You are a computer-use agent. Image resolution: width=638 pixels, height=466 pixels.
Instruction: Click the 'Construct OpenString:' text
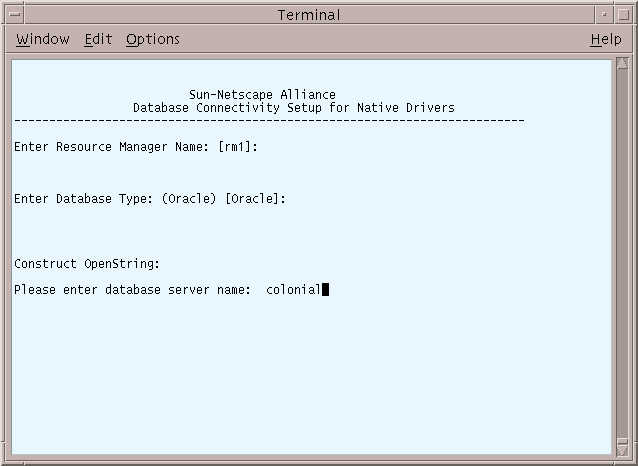(87, 264)
